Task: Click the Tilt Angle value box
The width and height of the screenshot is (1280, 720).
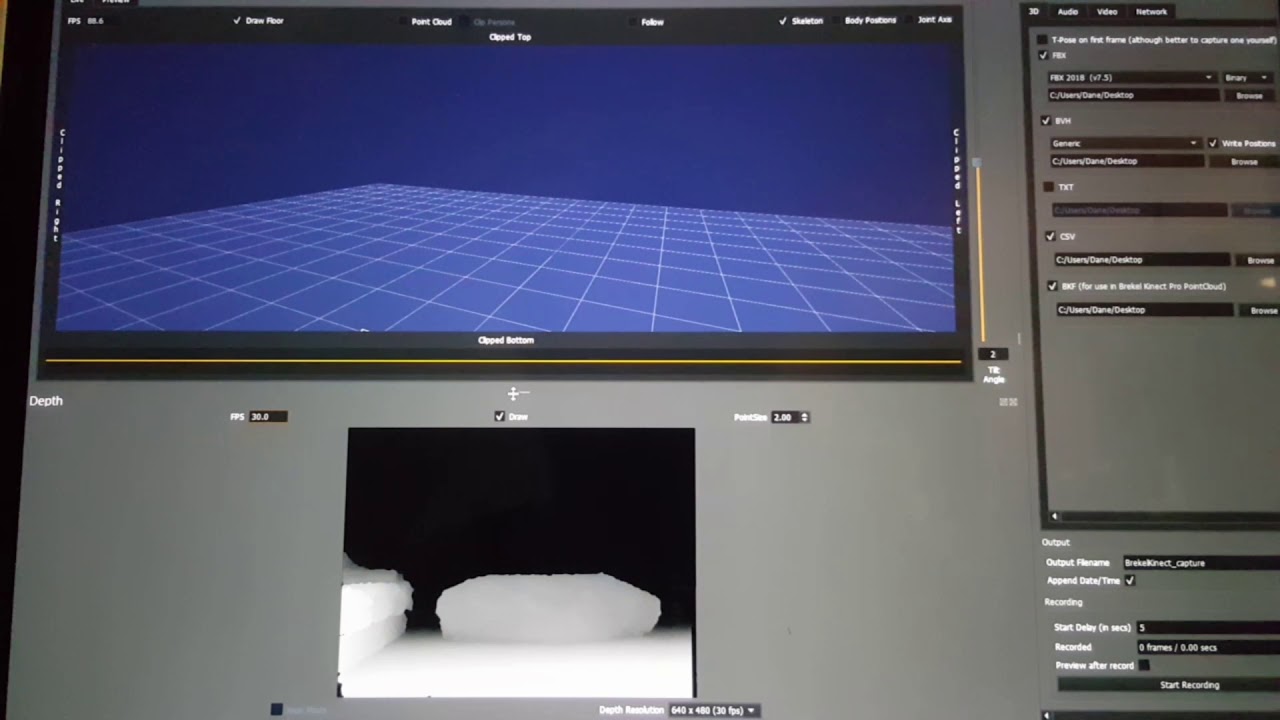Action: pyautogui.click(x=992, y=354)
